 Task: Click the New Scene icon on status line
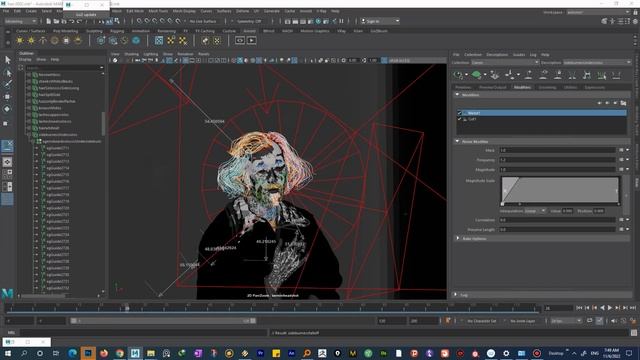click(x=49, y=21)
